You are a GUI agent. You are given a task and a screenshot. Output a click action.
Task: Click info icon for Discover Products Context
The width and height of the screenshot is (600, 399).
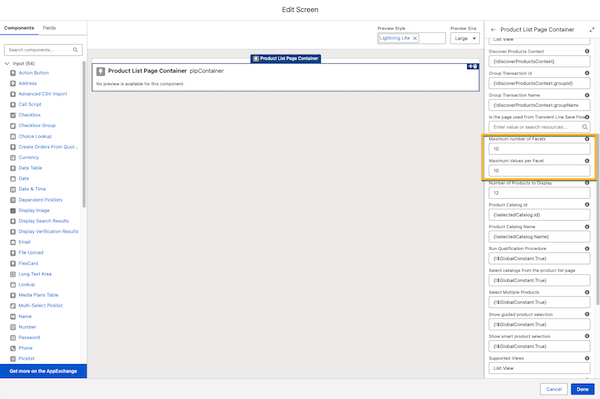[x=587, y=51]
